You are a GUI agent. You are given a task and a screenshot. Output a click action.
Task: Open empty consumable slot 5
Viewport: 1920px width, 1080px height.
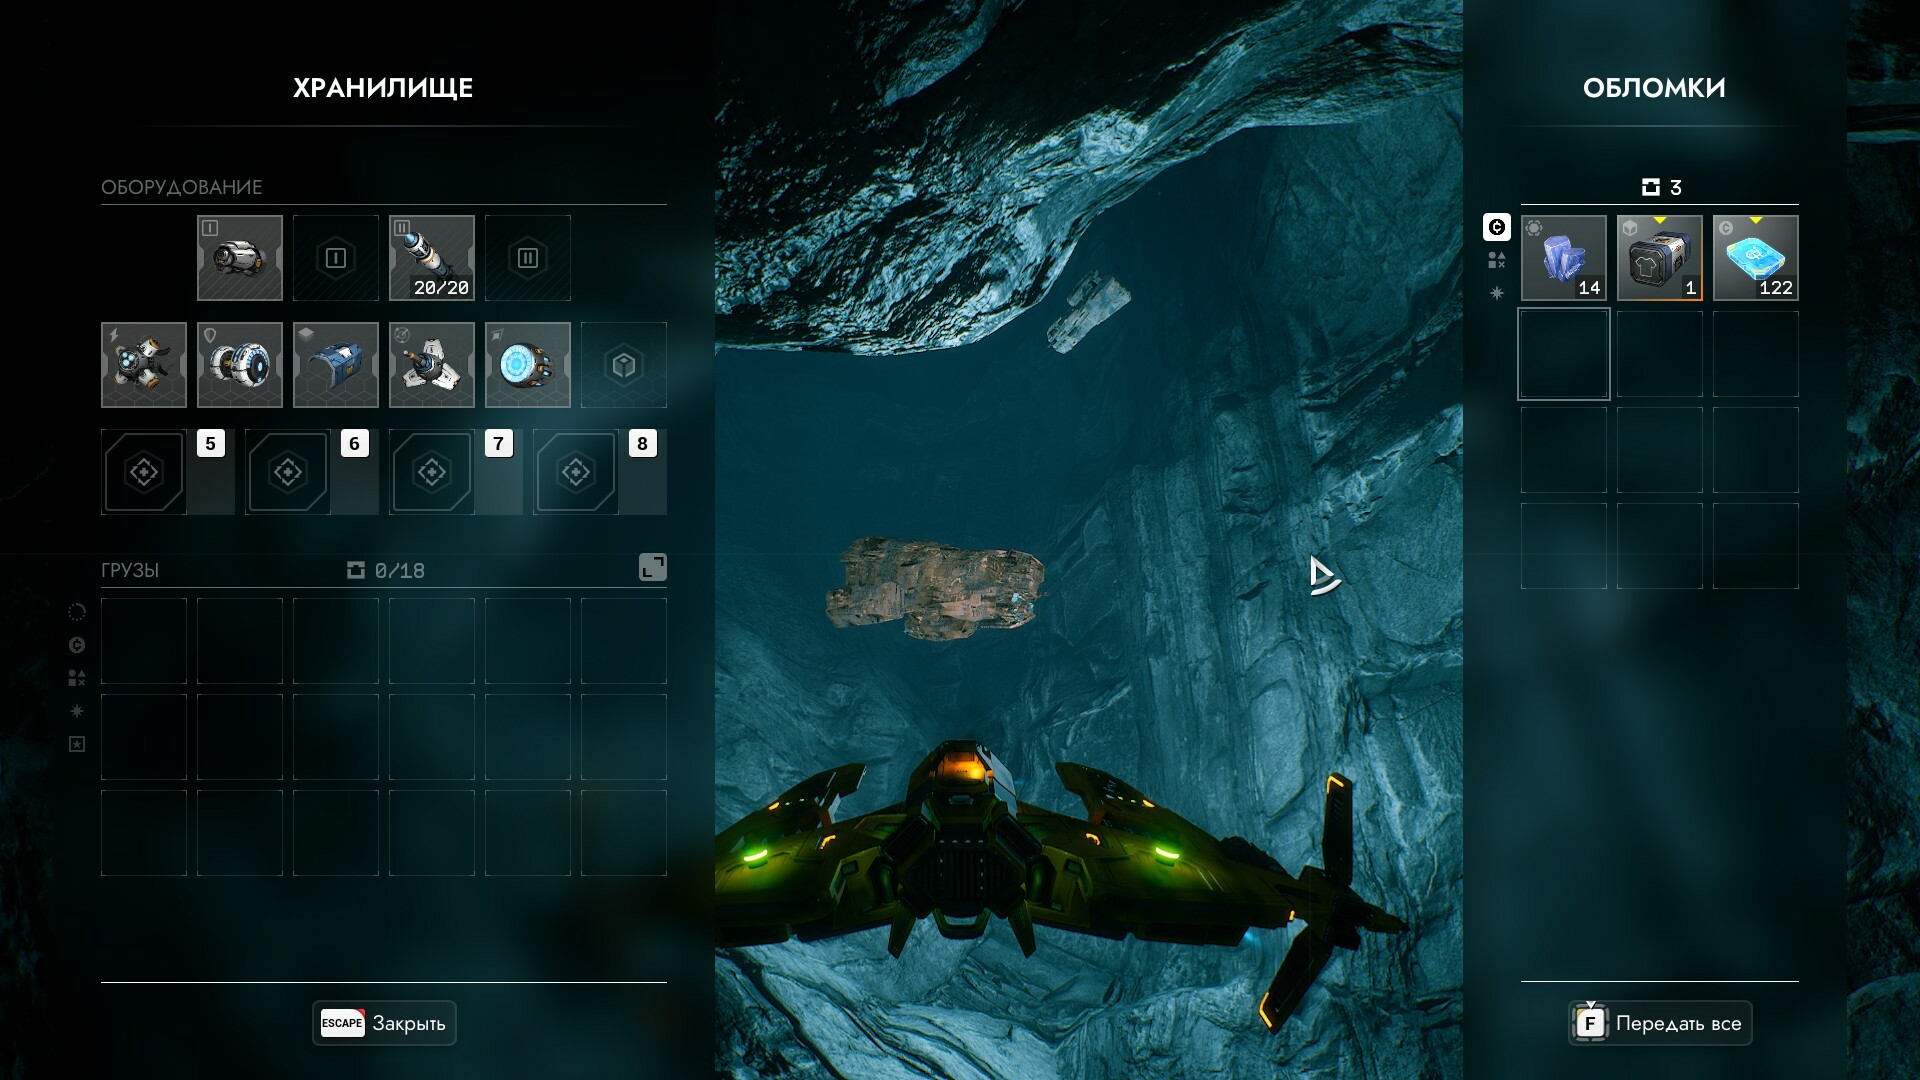point(144,472)
